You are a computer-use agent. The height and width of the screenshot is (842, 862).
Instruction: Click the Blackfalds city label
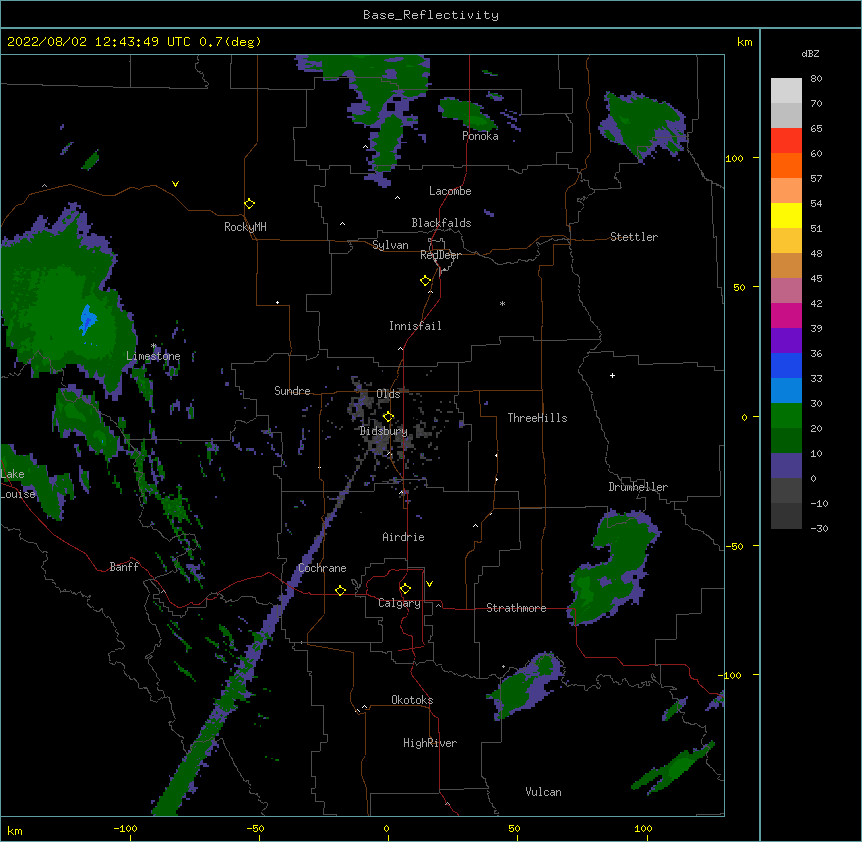pos(441,223)
